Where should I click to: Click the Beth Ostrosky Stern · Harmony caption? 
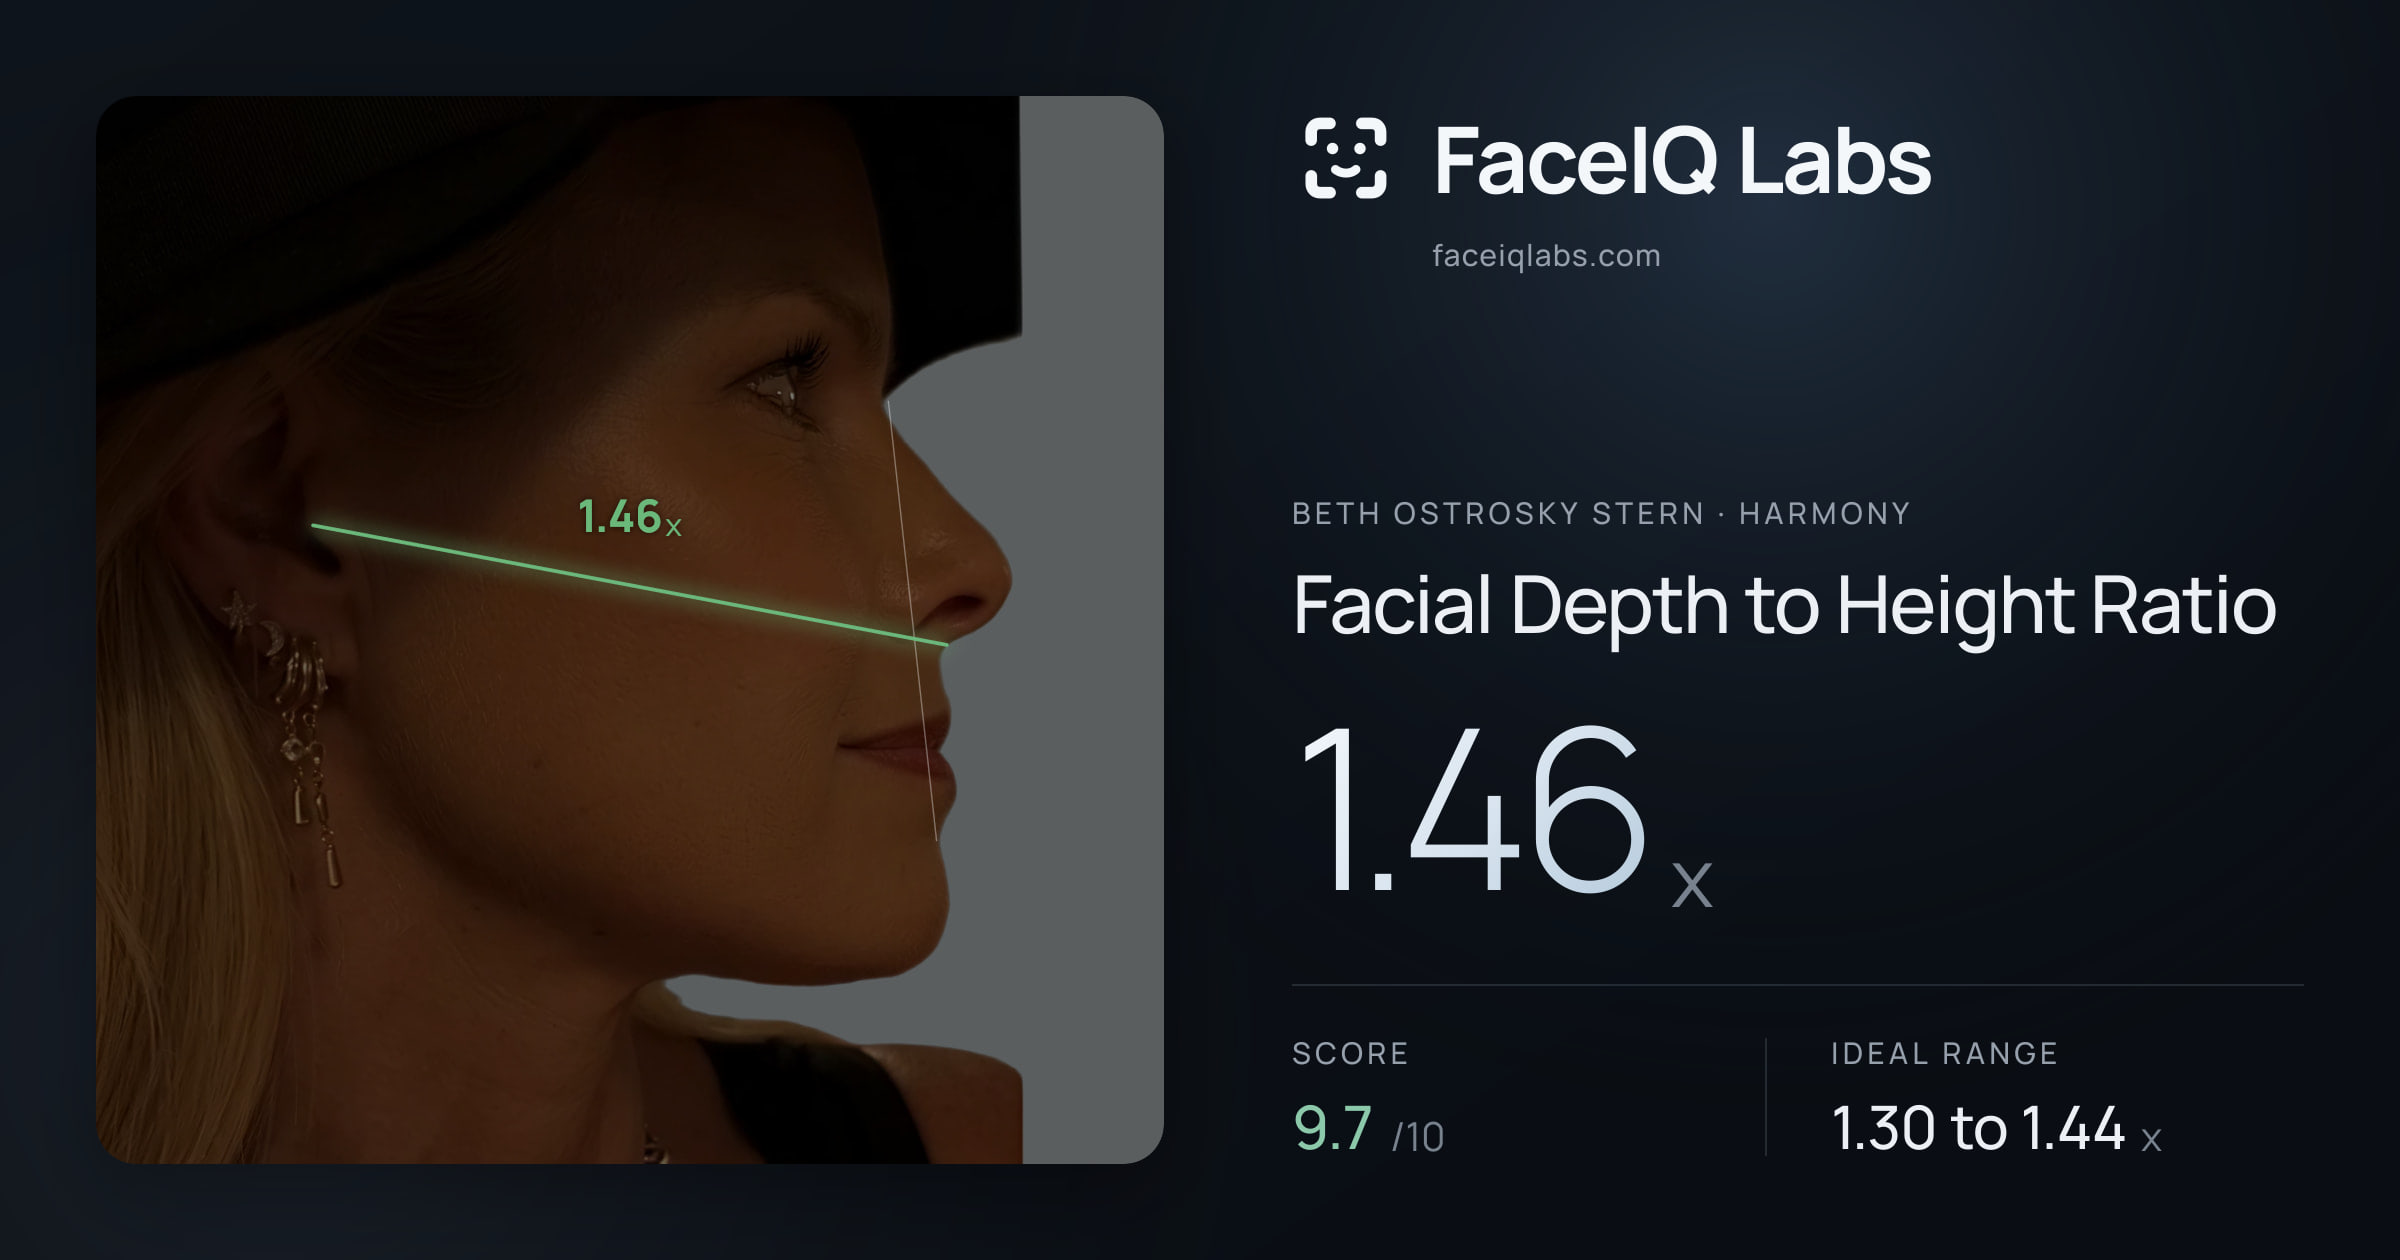coord(1601,513)
